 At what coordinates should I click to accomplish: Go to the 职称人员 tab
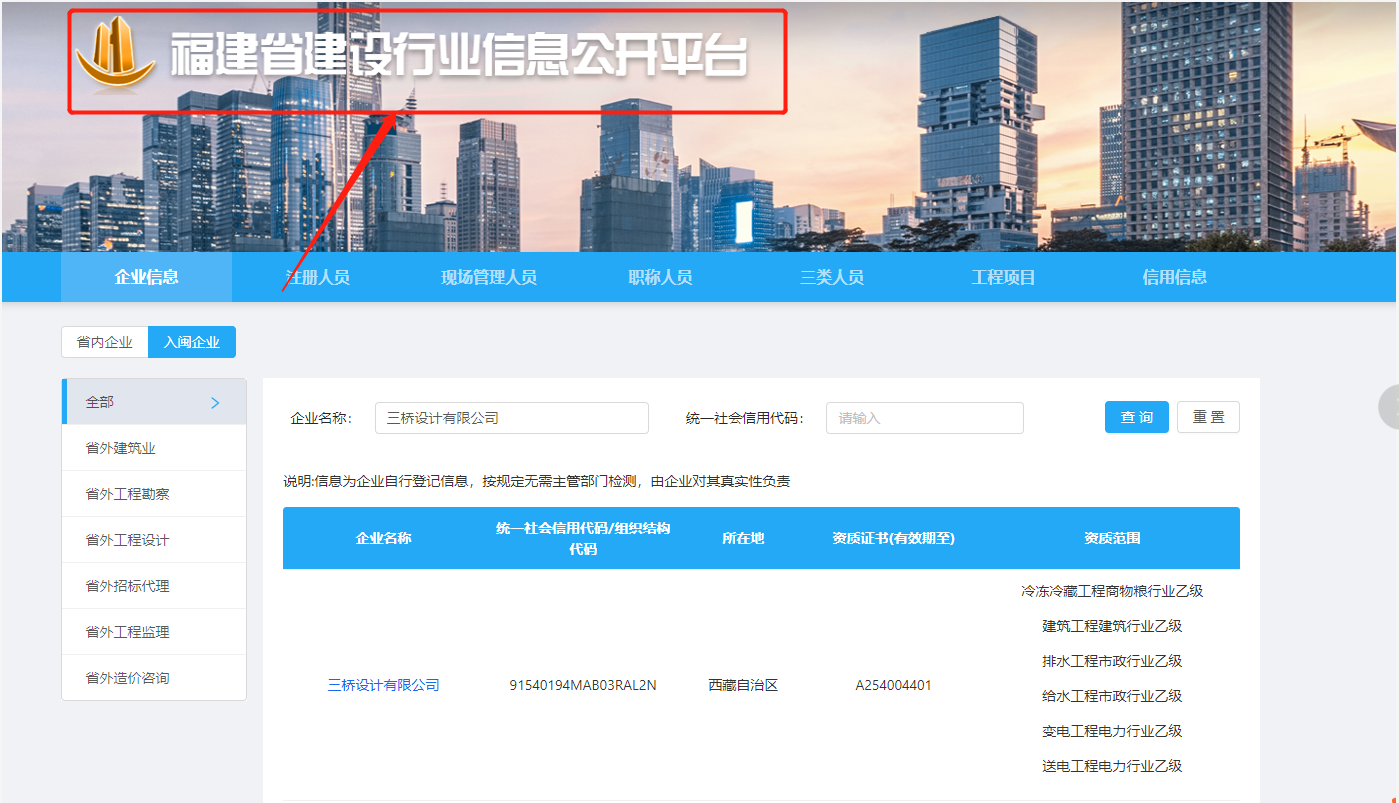(660, 277)
